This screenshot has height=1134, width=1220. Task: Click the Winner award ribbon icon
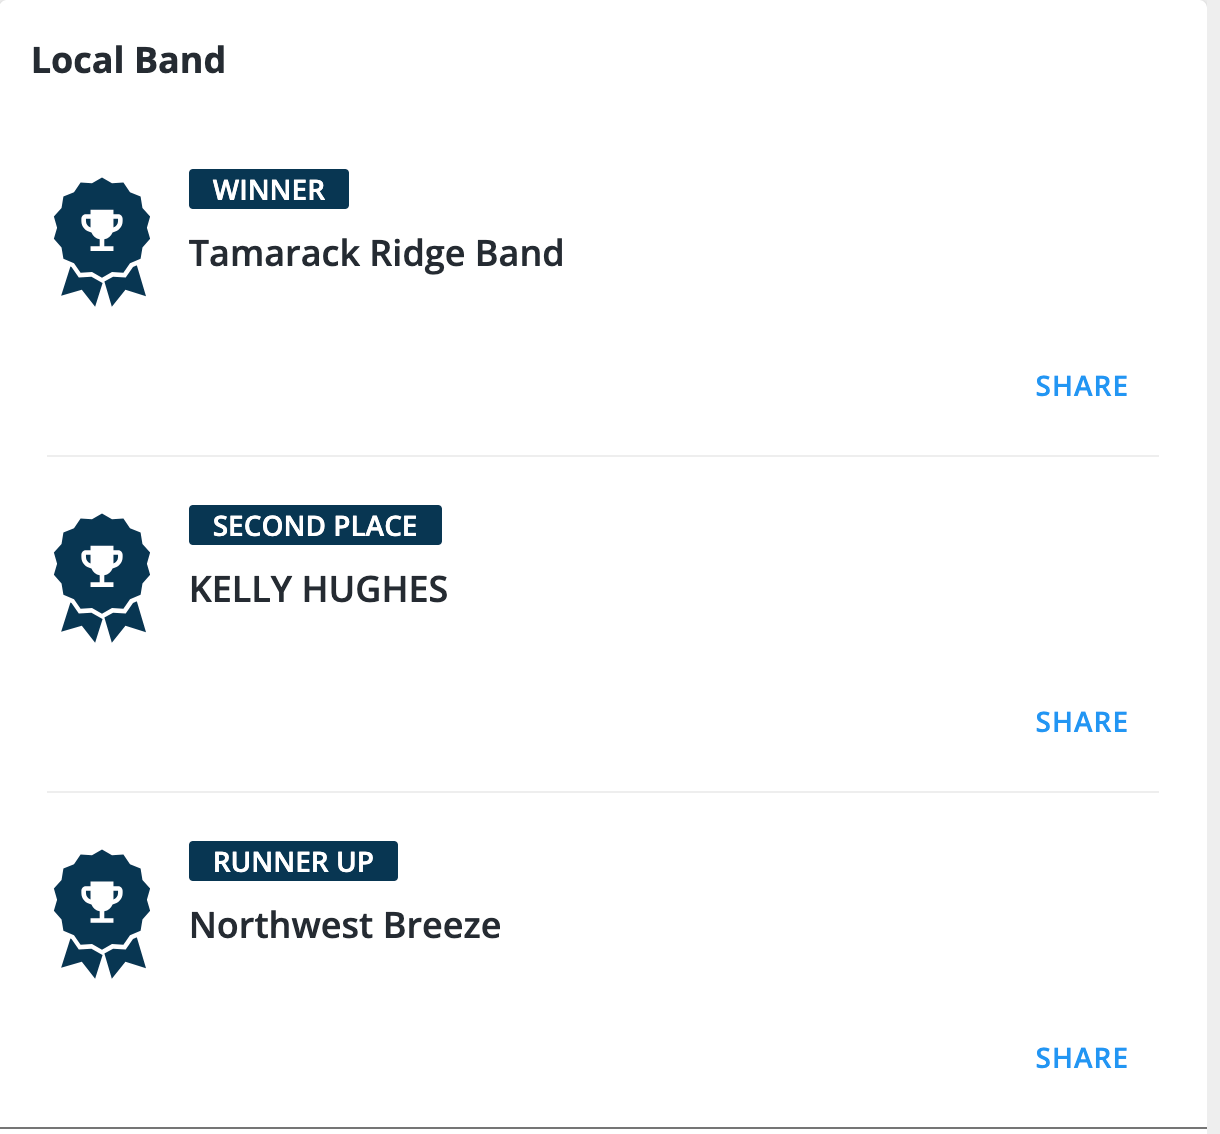click(x=102, y=242)
